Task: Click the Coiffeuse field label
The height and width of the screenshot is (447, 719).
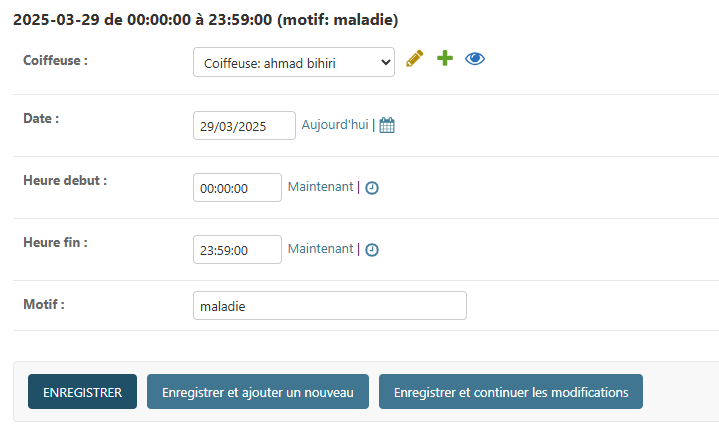Action: pos(55,61)
